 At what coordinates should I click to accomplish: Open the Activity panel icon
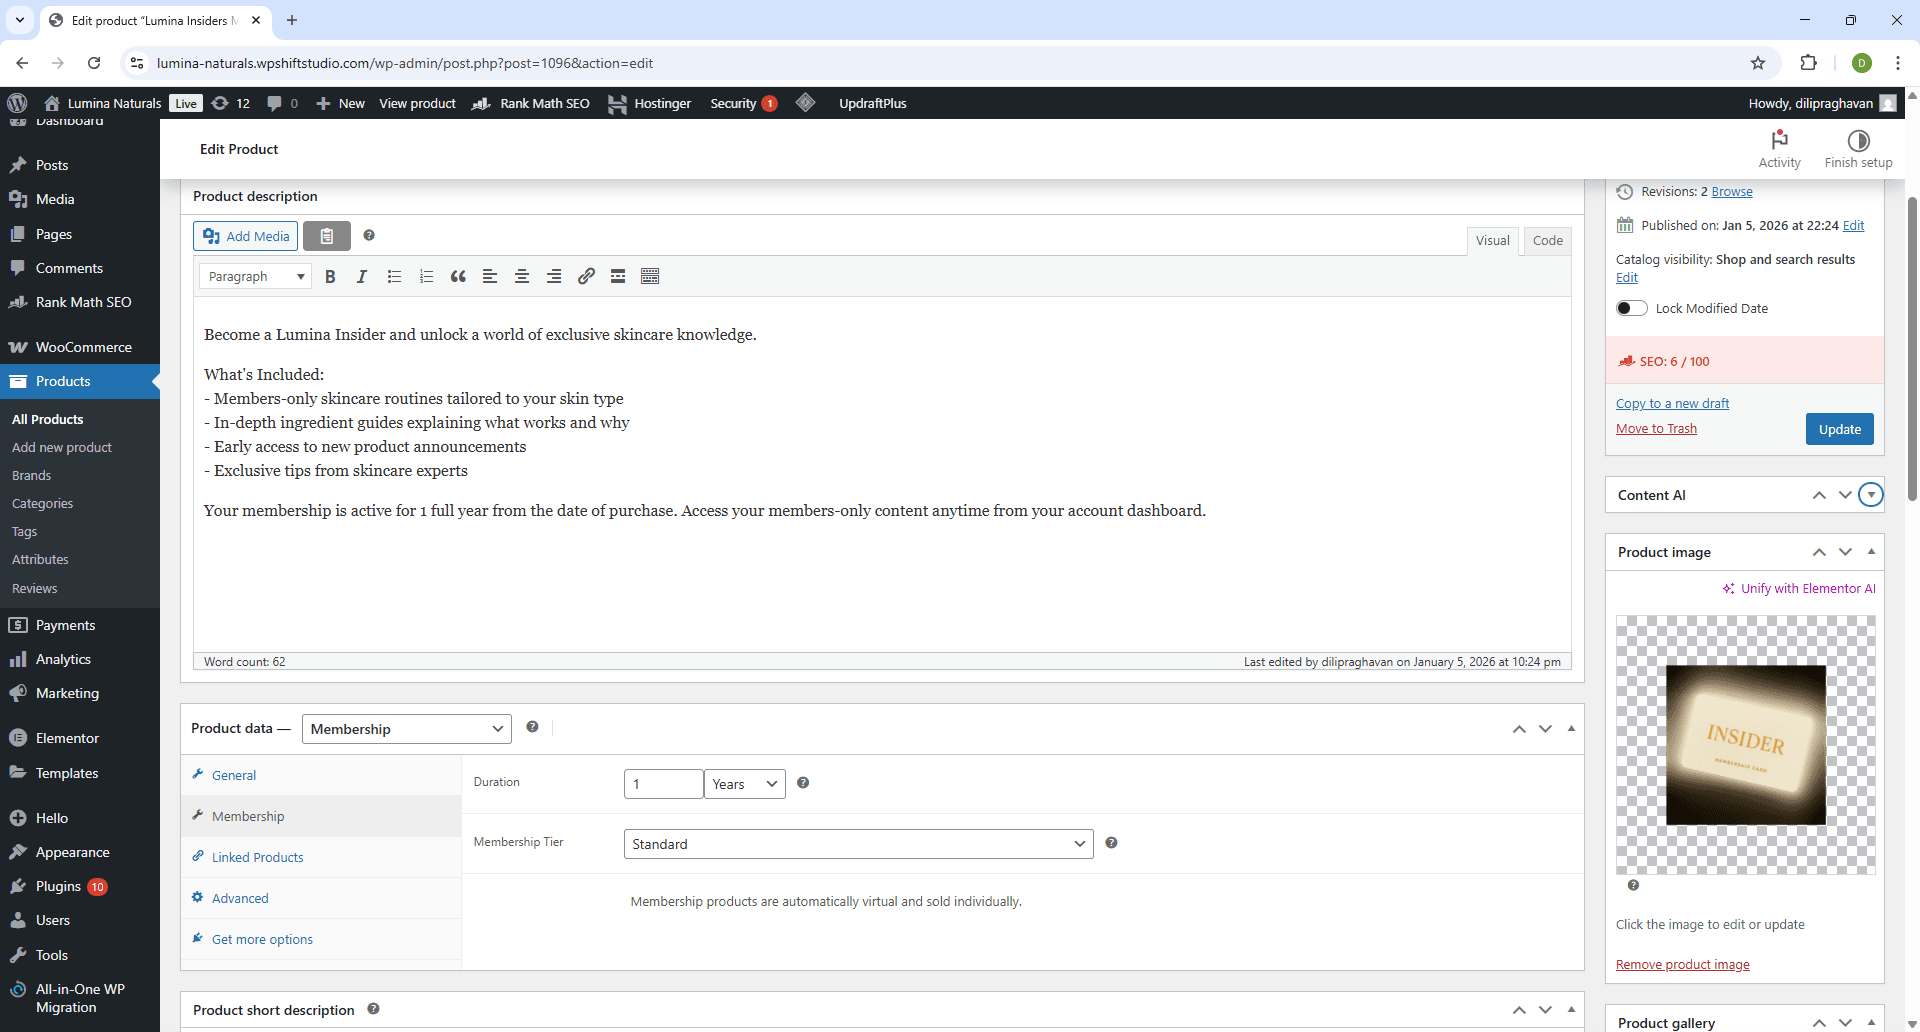1779,148
